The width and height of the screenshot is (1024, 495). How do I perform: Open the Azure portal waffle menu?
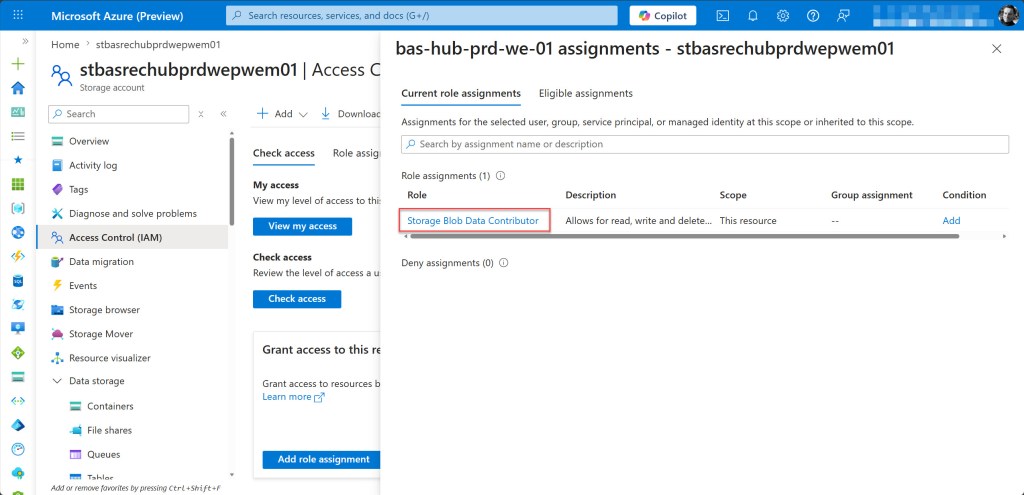tap(17, 16)
